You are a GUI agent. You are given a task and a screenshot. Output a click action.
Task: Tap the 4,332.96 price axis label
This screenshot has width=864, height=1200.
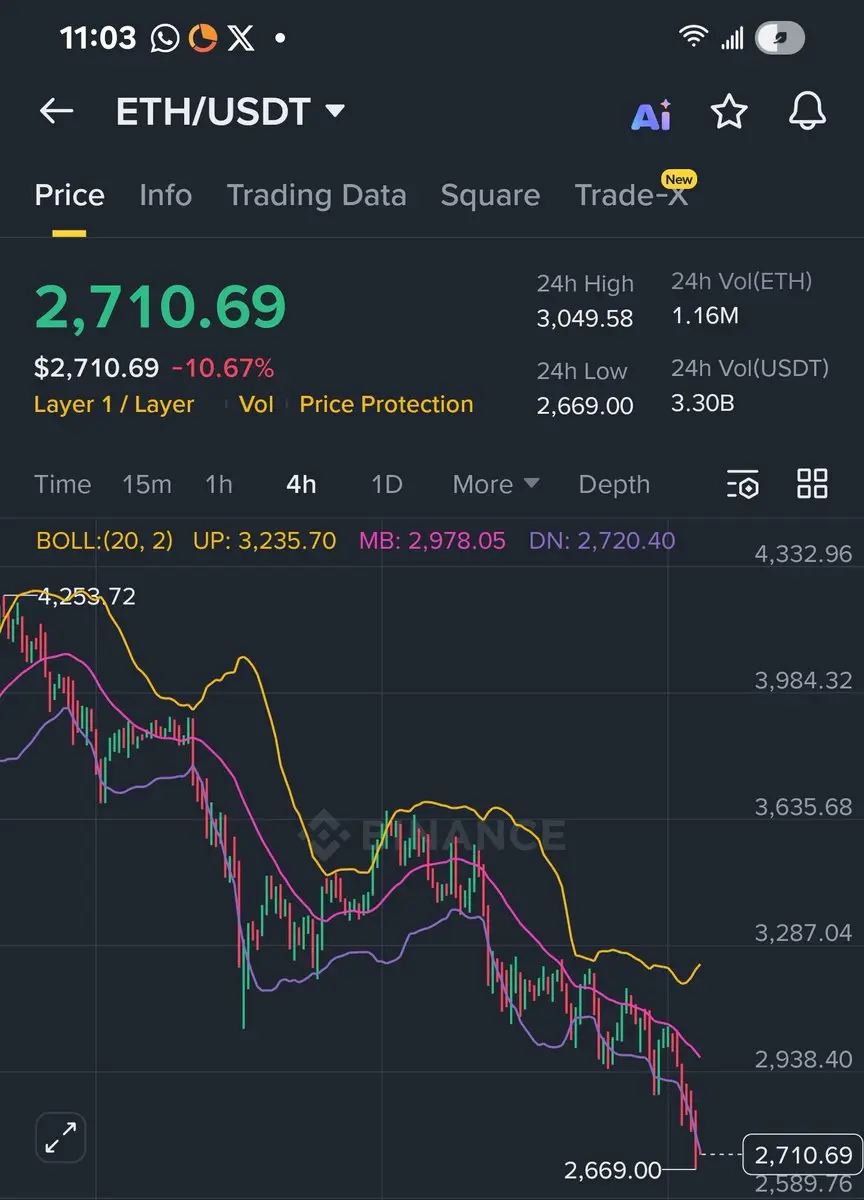[804, 553]
